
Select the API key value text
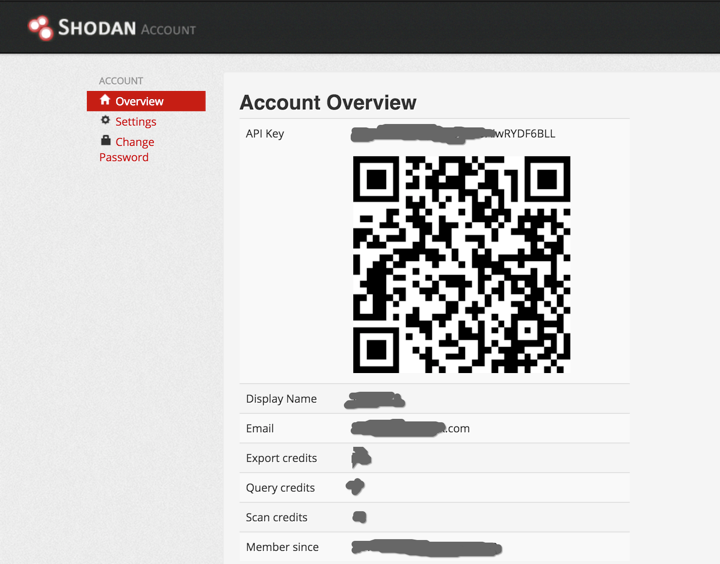pos(453,133)
